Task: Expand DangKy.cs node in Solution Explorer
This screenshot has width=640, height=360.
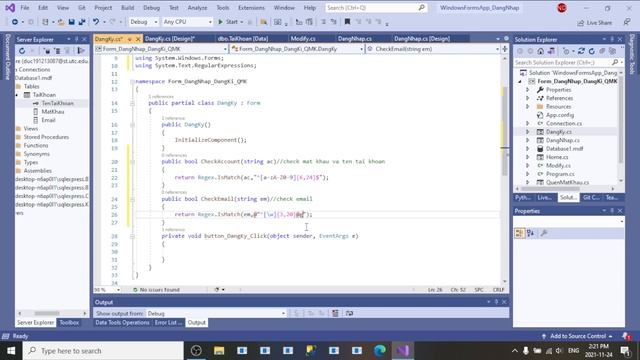Action: (527, 132)
